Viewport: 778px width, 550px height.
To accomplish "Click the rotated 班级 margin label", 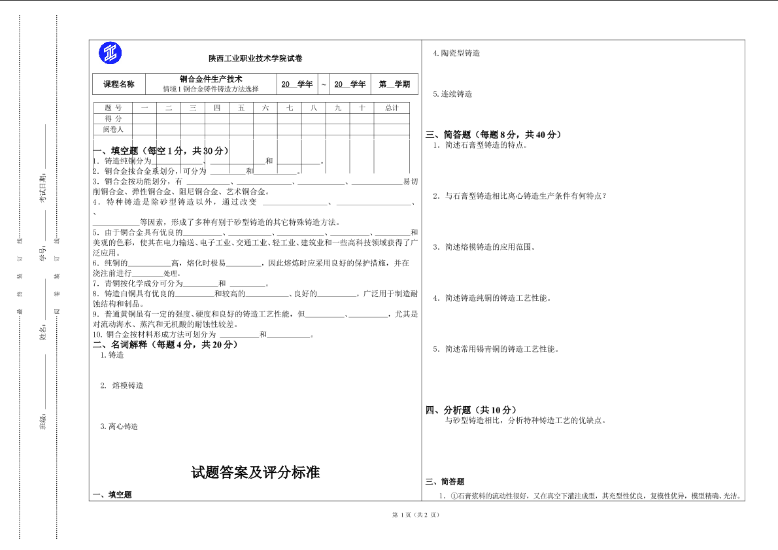I will click(43, 421).
